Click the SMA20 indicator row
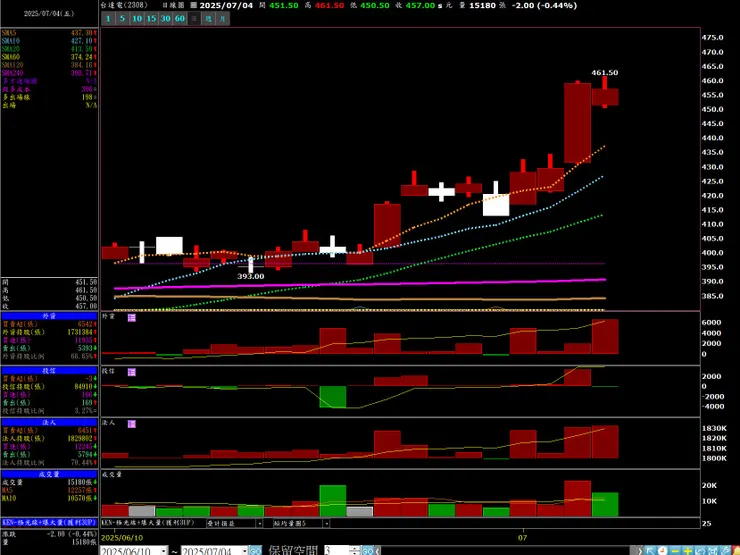Screen dimensions: 740x555 (x=49, y=49)
